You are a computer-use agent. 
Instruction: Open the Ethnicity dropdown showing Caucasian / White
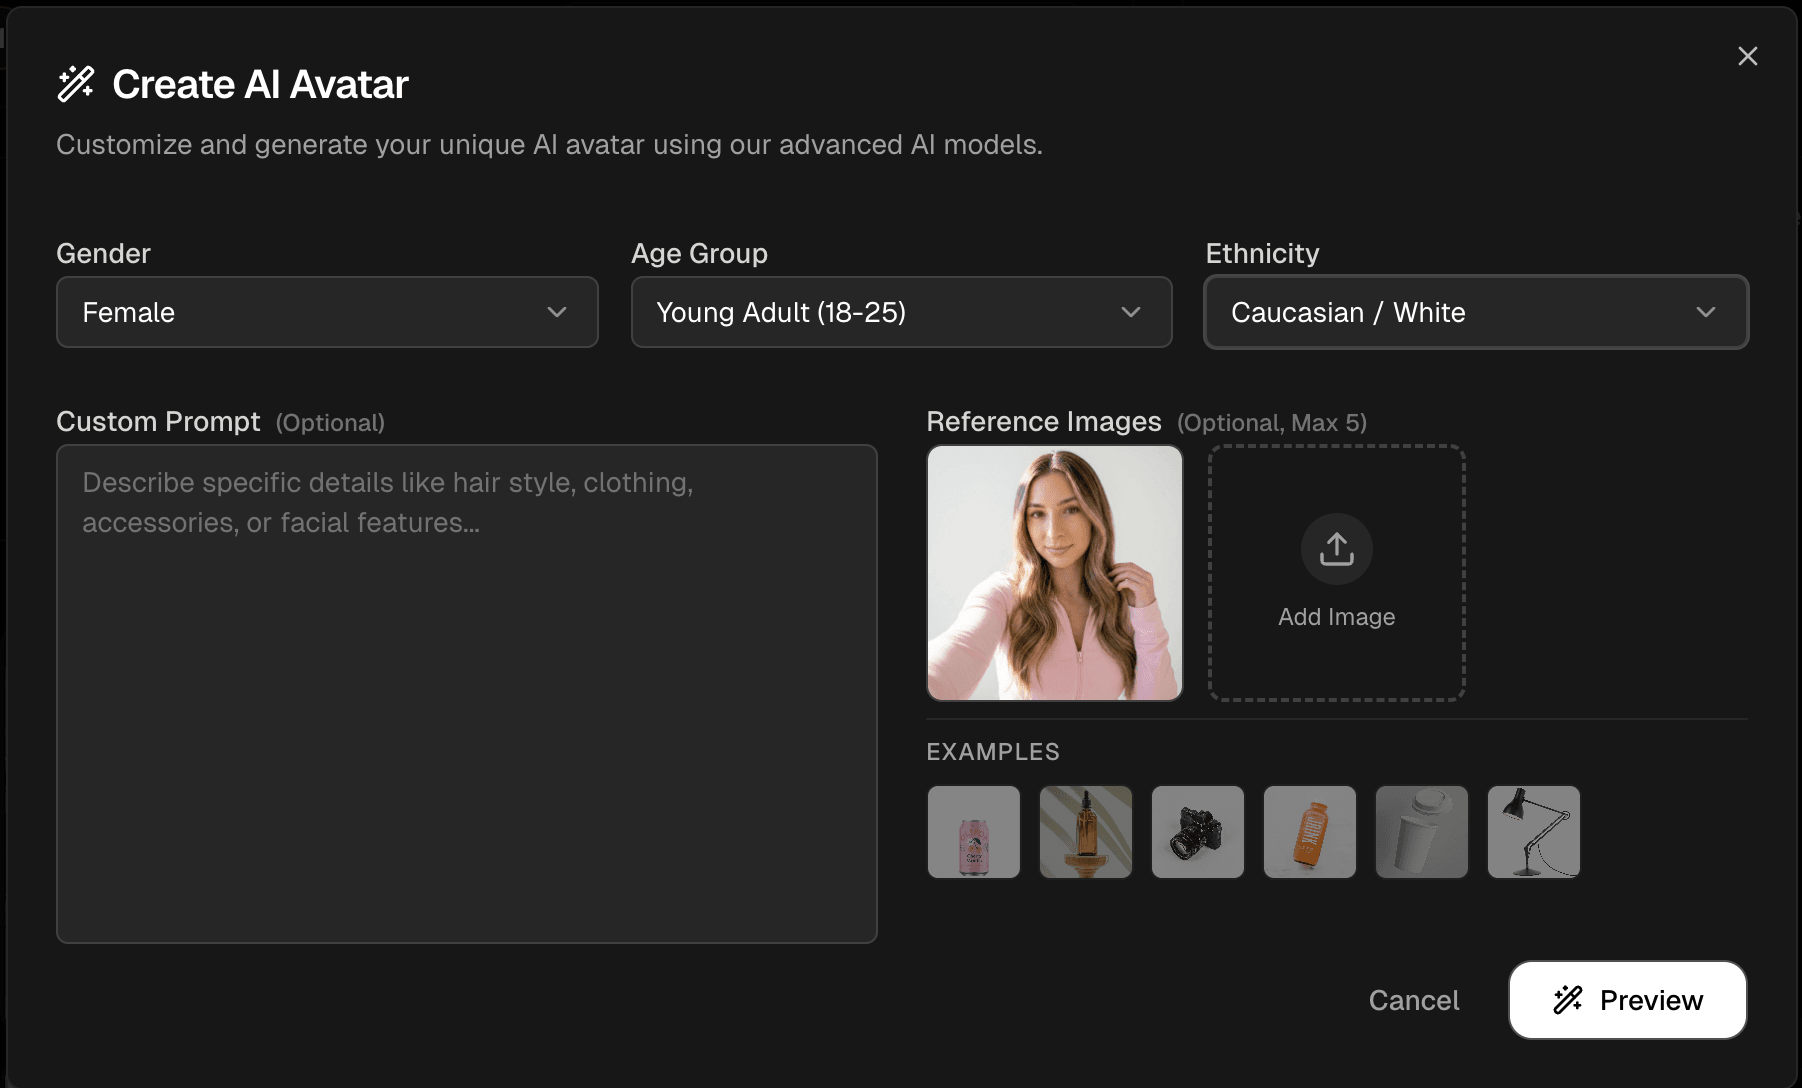click(x=1475, y=312)
